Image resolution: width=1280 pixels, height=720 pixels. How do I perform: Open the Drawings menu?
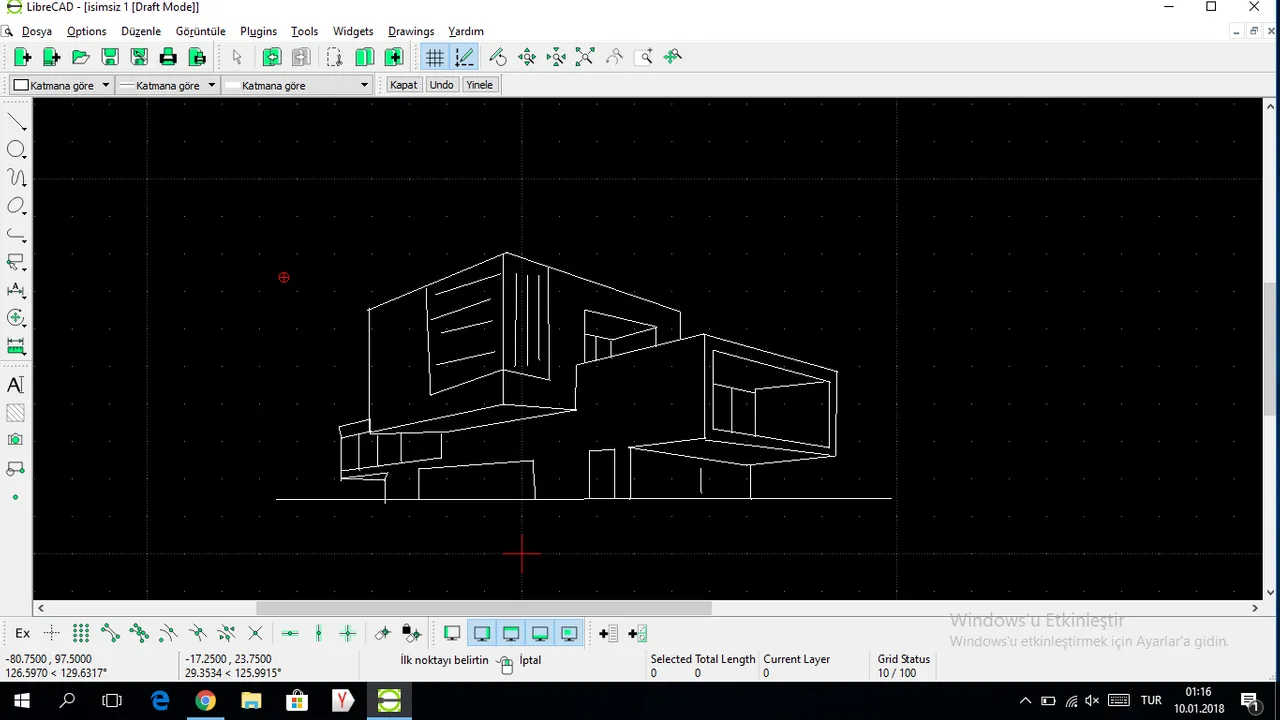click(x=411, y=31)
